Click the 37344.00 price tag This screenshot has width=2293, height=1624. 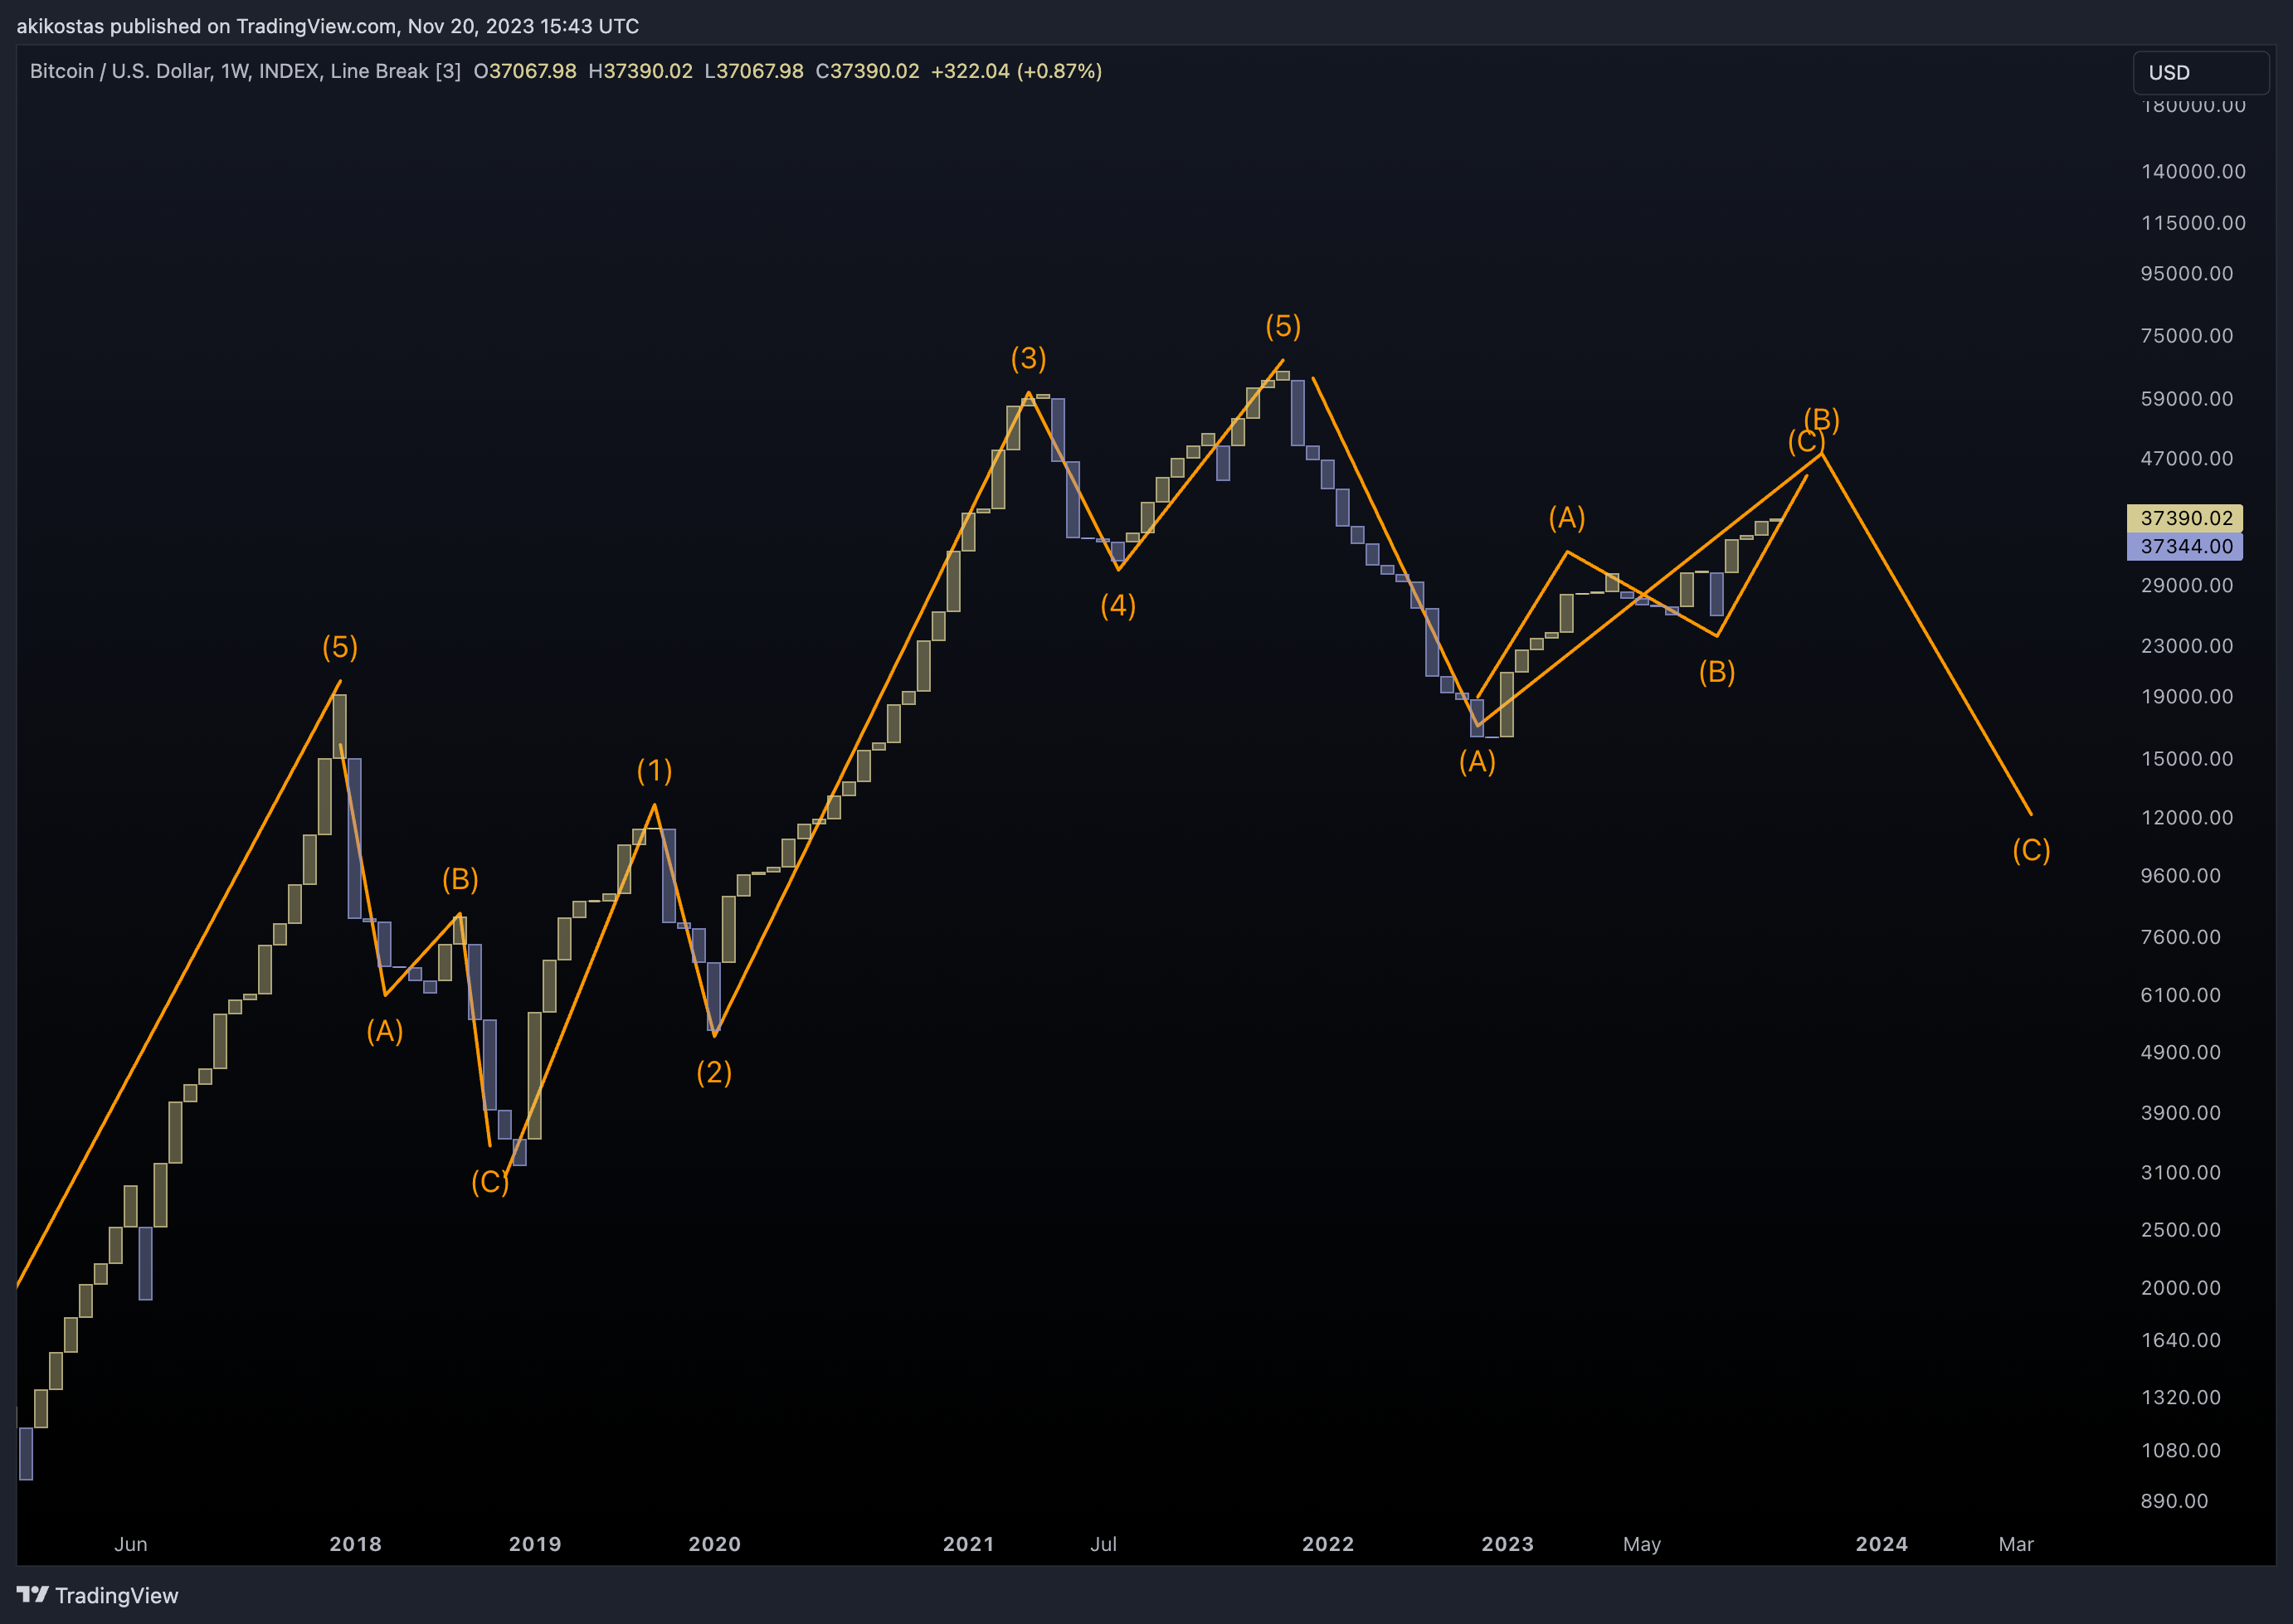point(2185,546)
